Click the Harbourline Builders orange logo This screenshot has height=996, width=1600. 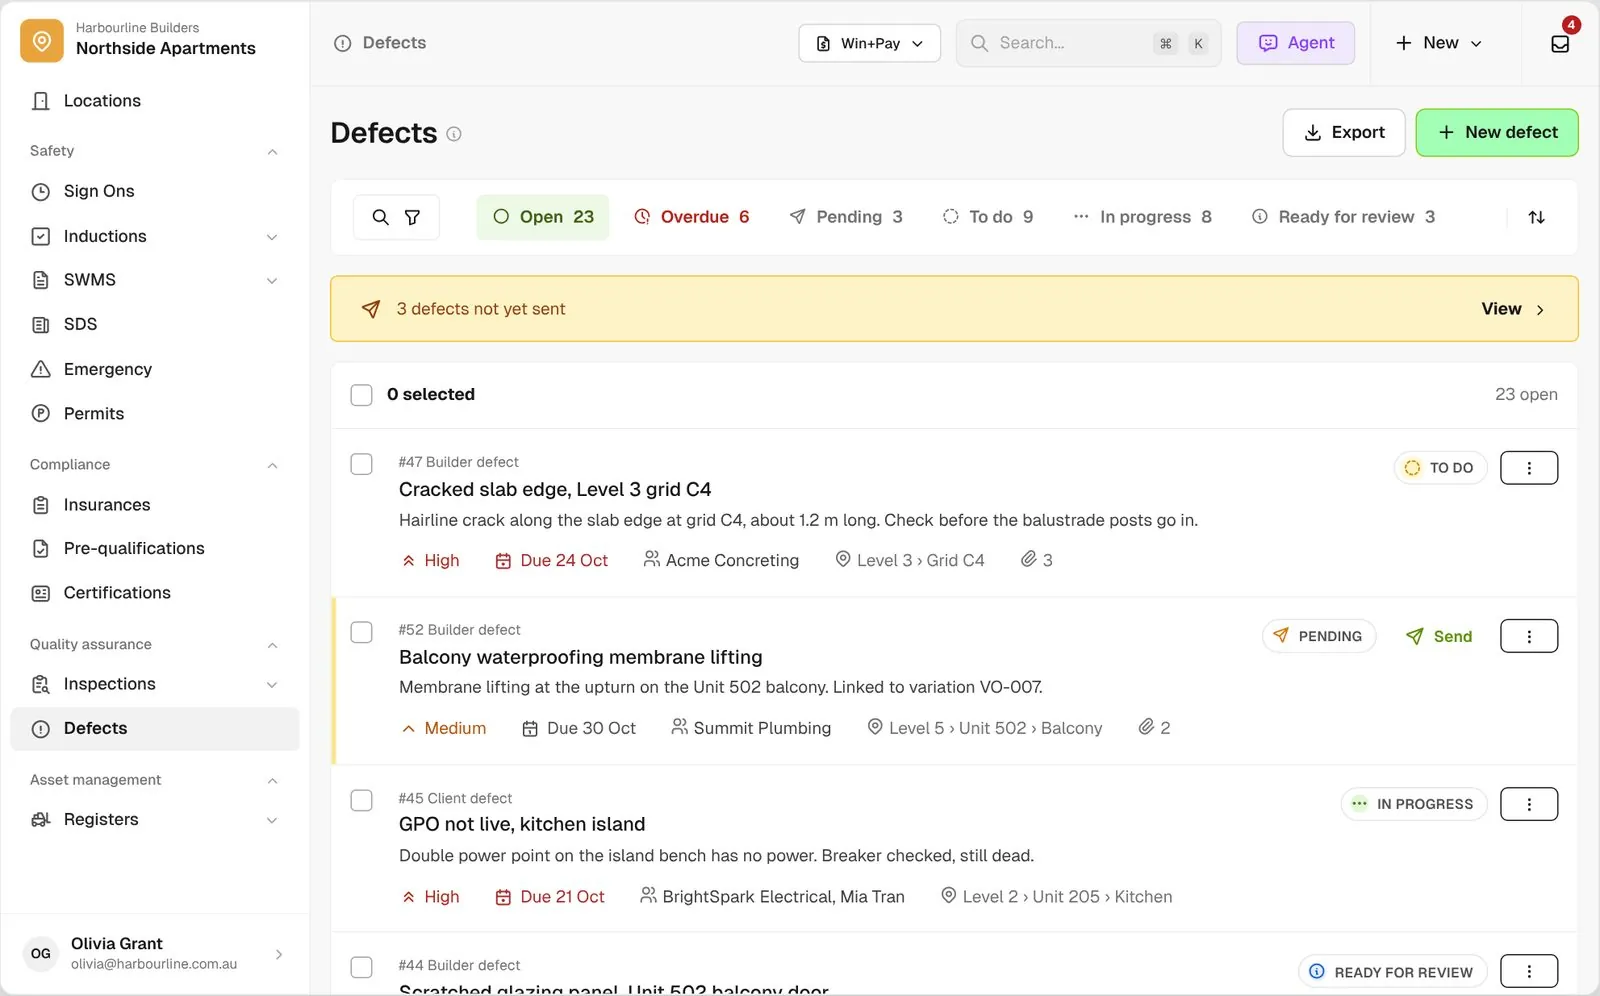tap(42, 41)
